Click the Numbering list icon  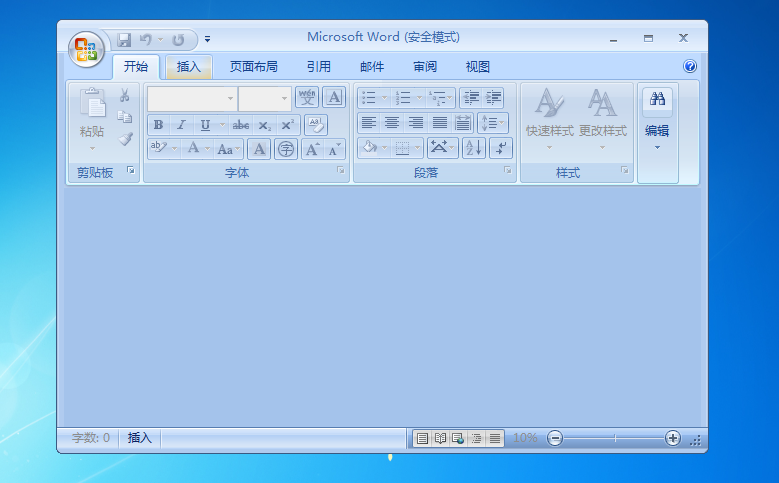tap(403, 98)
